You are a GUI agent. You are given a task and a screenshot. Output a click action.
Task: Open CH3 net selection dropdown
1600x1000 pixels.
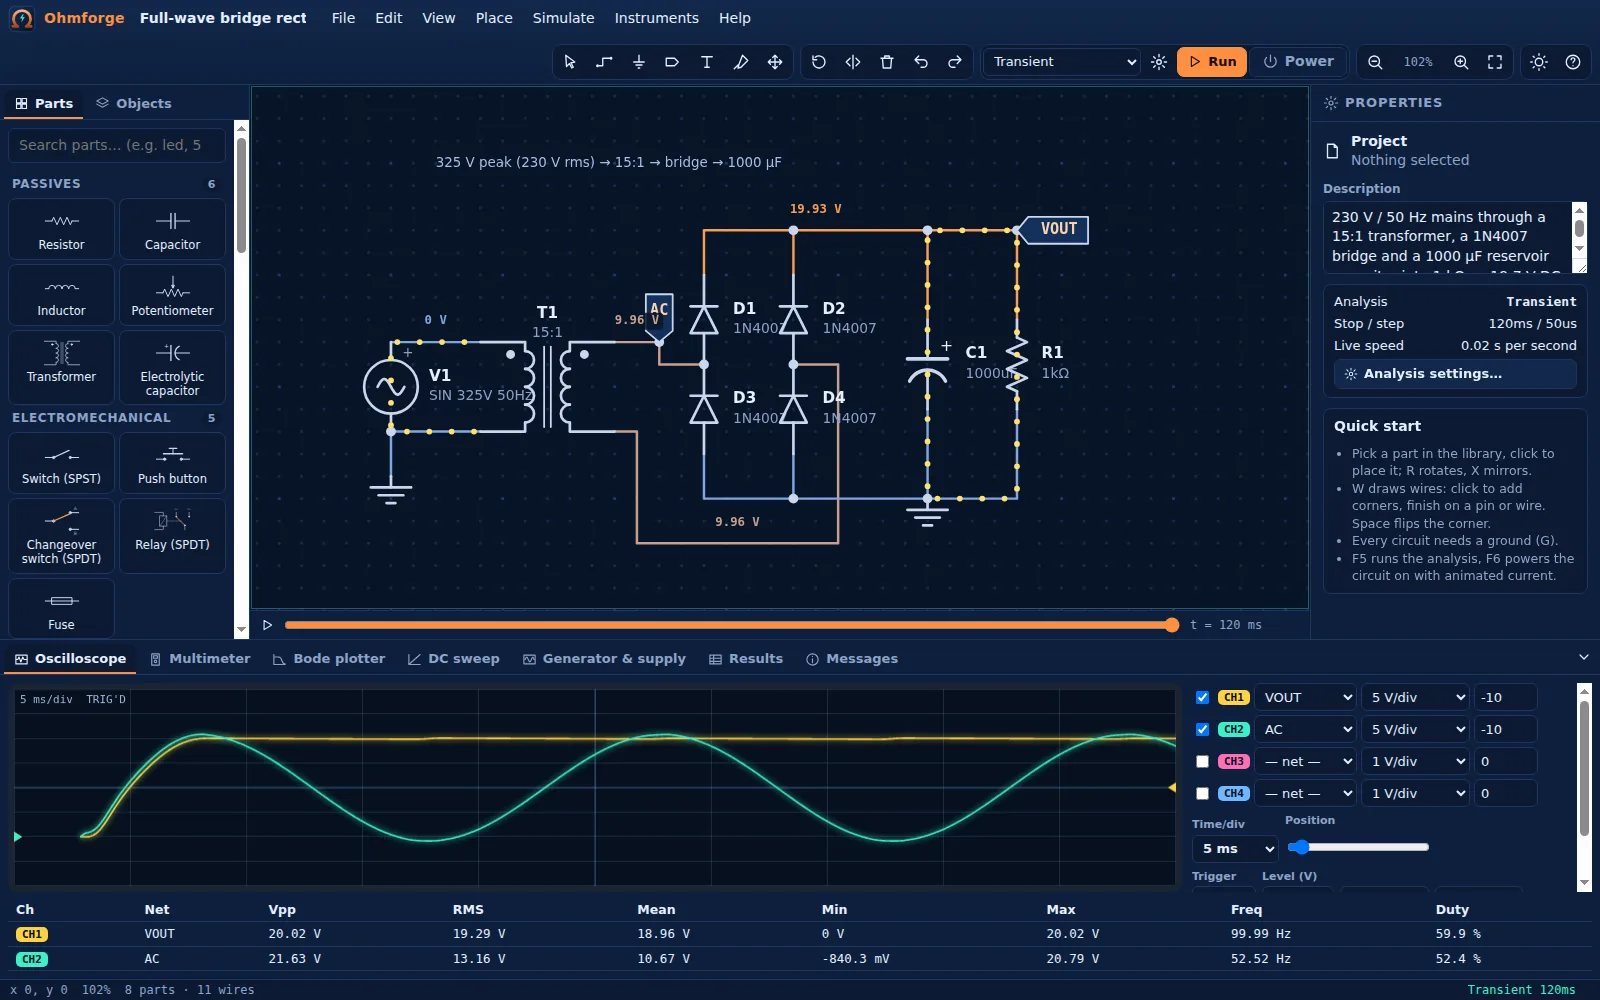point(1306,762)
